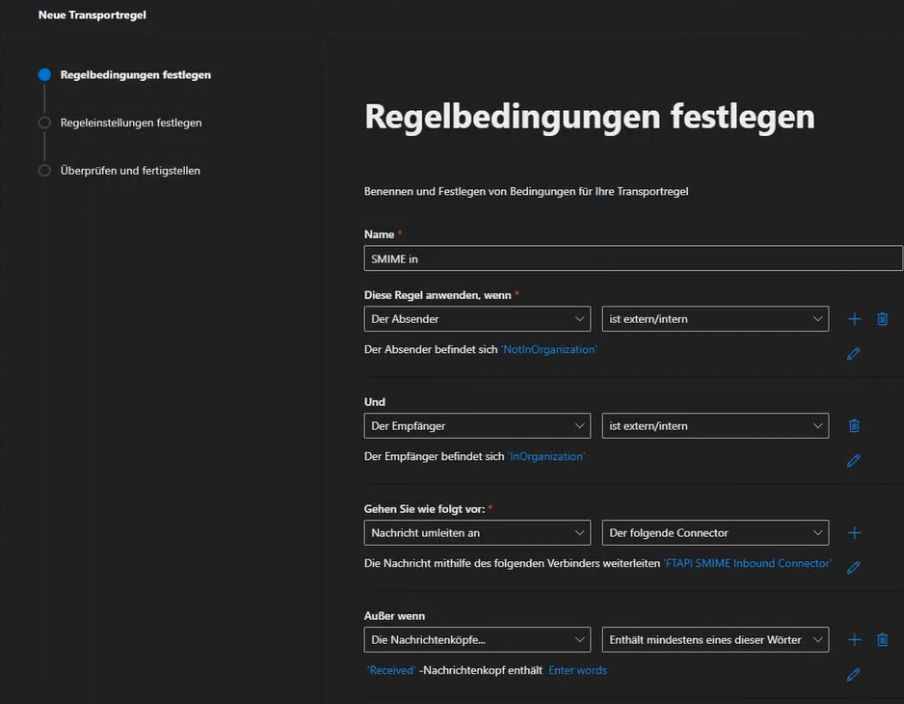Go to step 'Überprüfen und fertigstellen'

click(130, 171)
